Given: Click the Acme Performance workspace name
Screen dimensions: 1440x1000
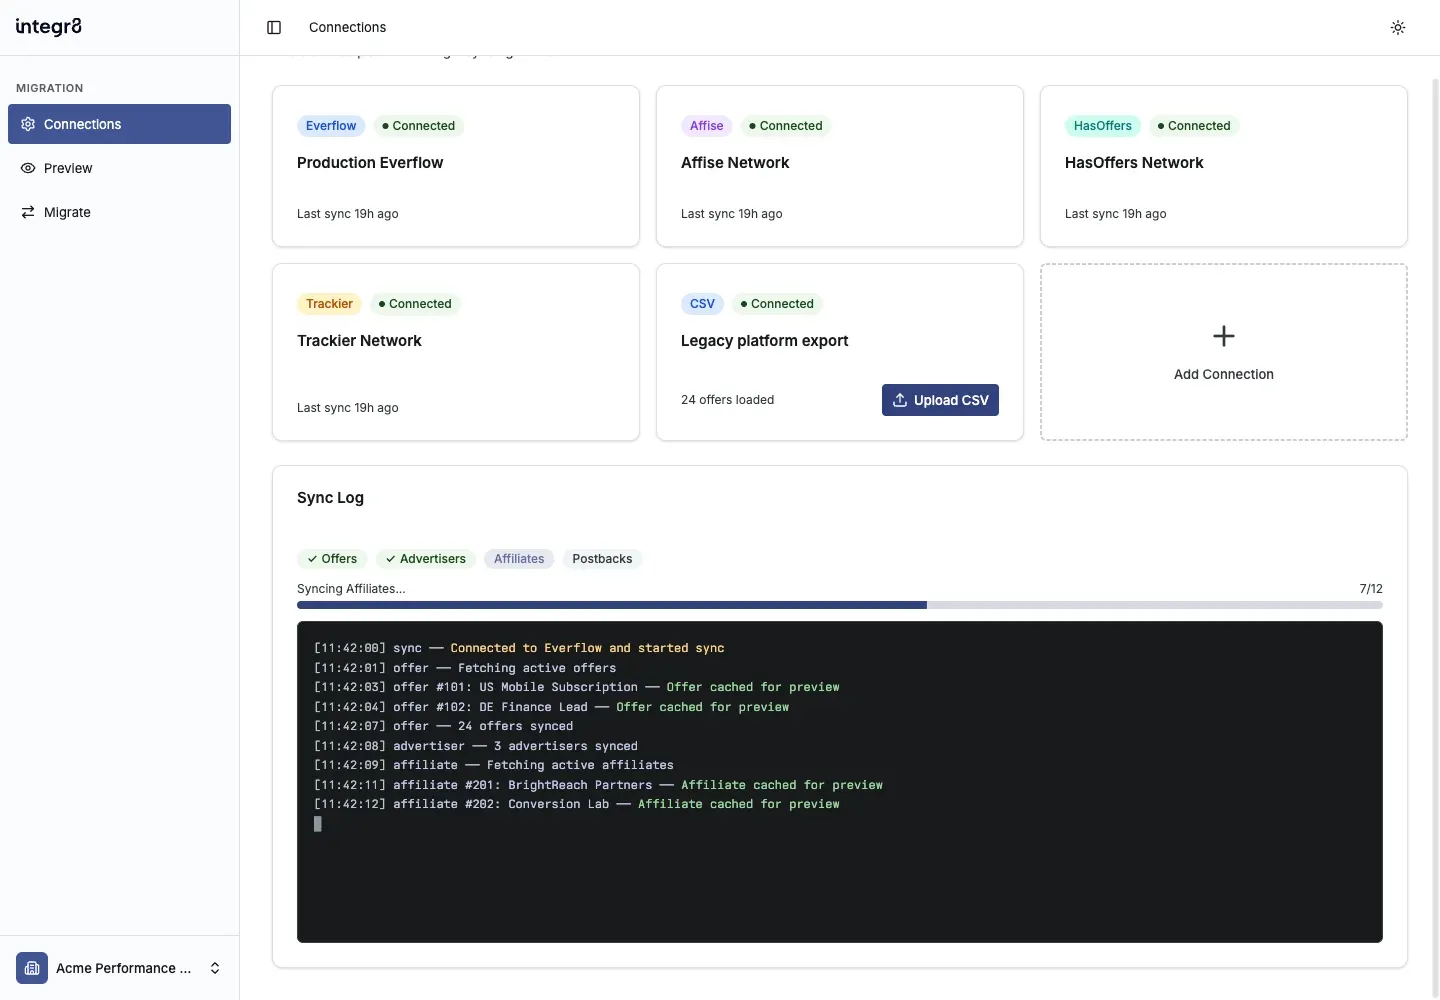Looking at the screenshot, I should pos(123,968).
